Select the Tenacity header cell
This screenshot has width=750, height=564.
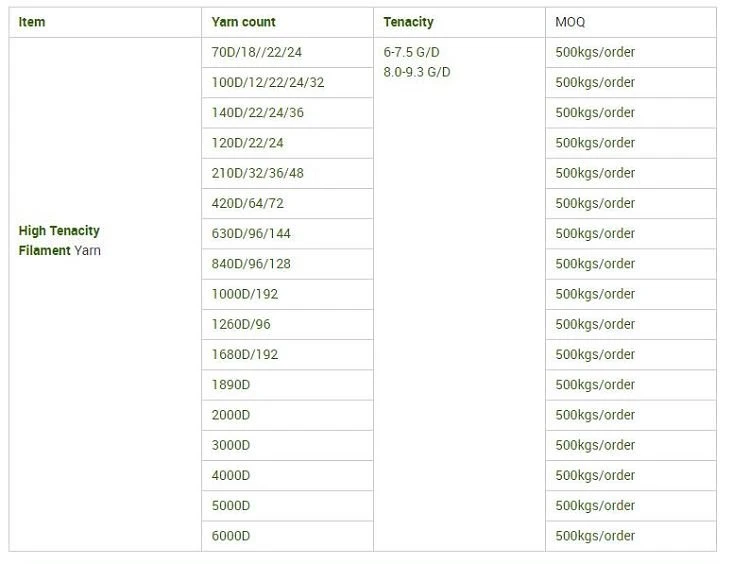[459, 22]
